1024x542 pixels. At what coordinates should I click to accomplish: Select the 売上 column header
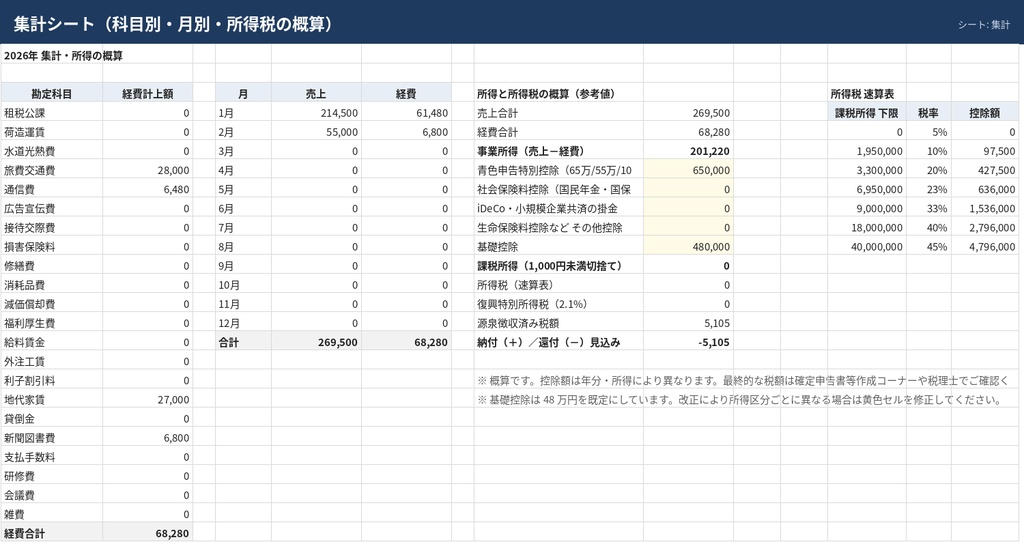(316, 93)
